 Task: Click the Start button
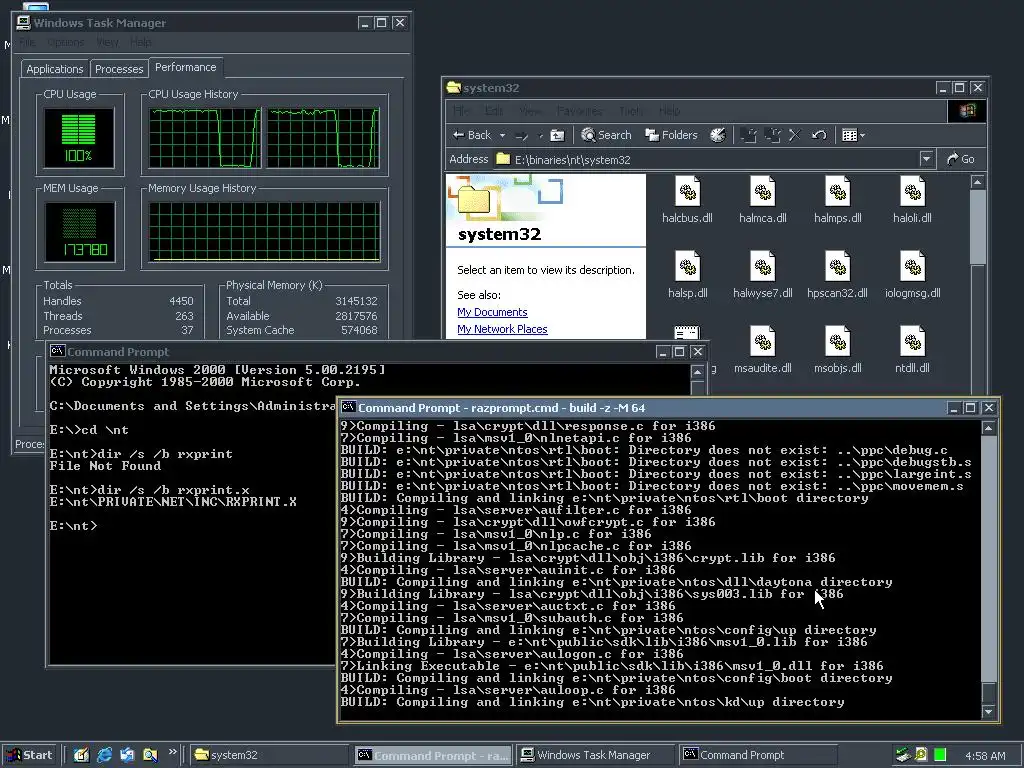31,755
